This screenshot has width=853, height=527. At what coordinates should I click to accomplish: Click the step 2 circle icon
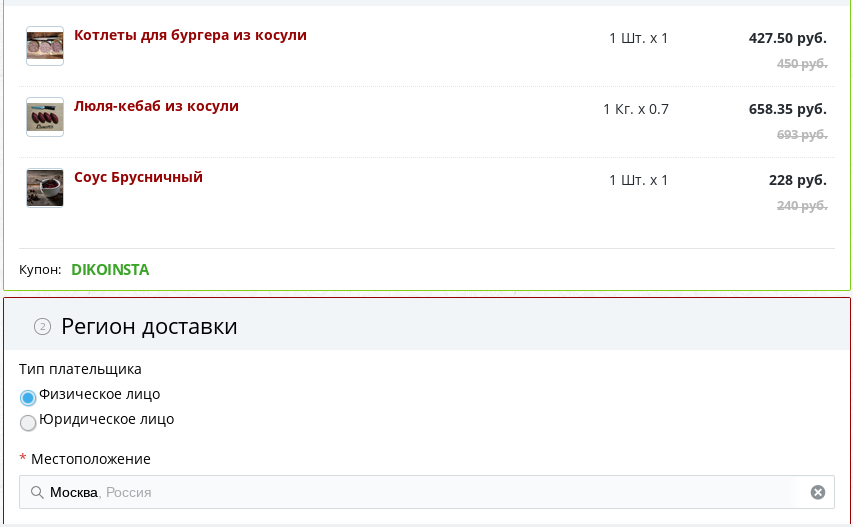[42, 326]
